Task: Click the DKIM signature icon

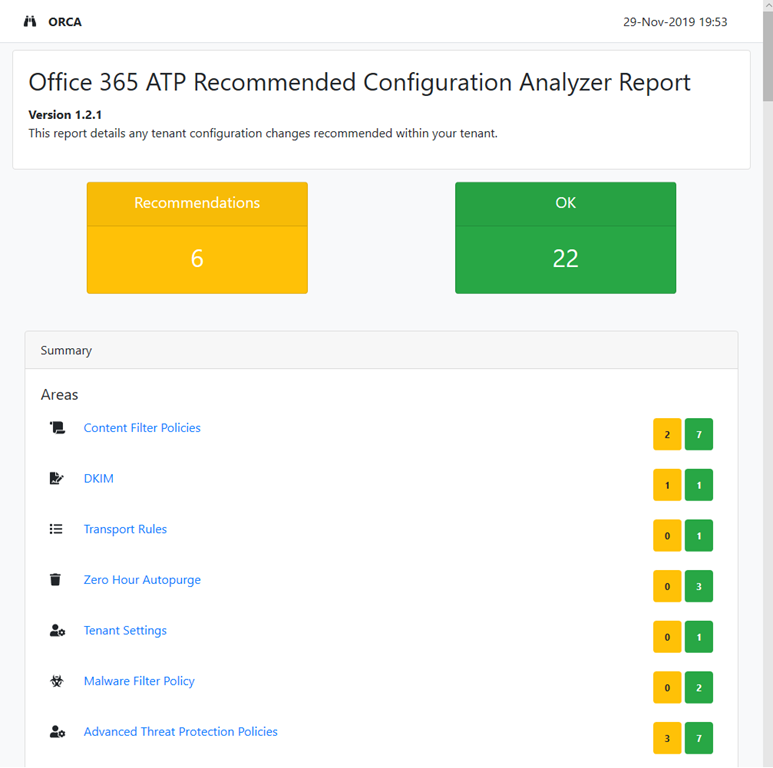Action: coord(57,479)
